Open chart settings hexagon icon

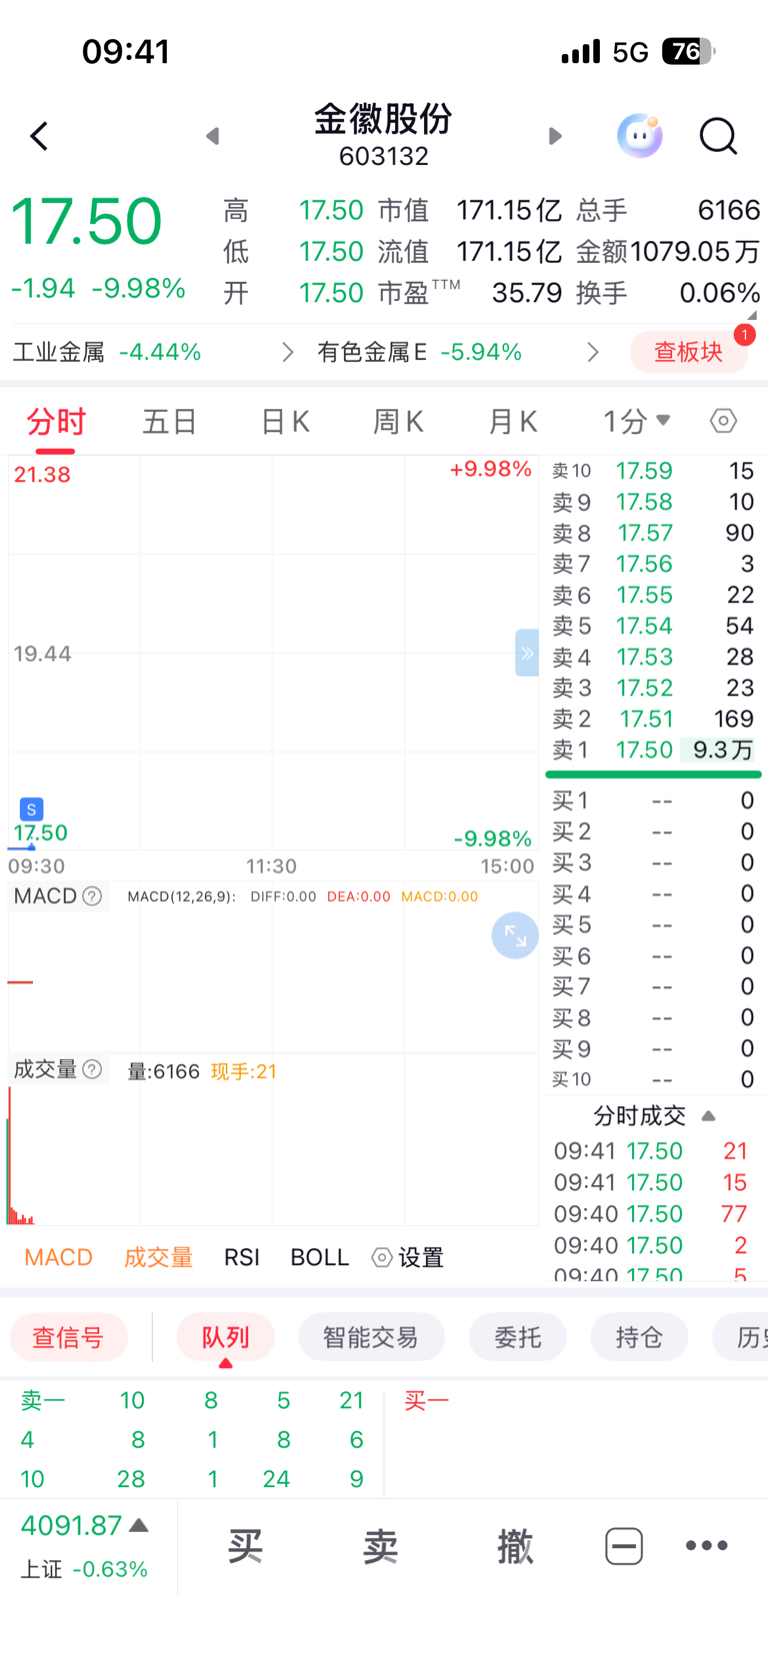click(x=723, y=421)
